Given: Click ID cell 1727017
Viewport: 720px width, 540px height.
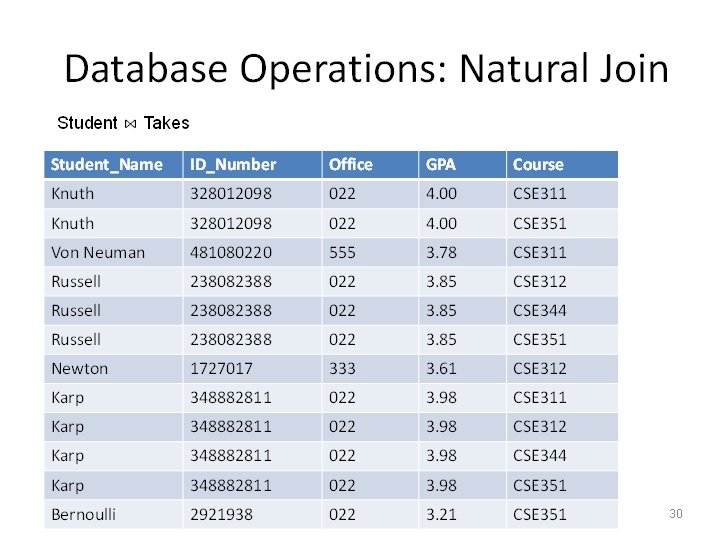Looking at the screenshot, I should [253, 369].
